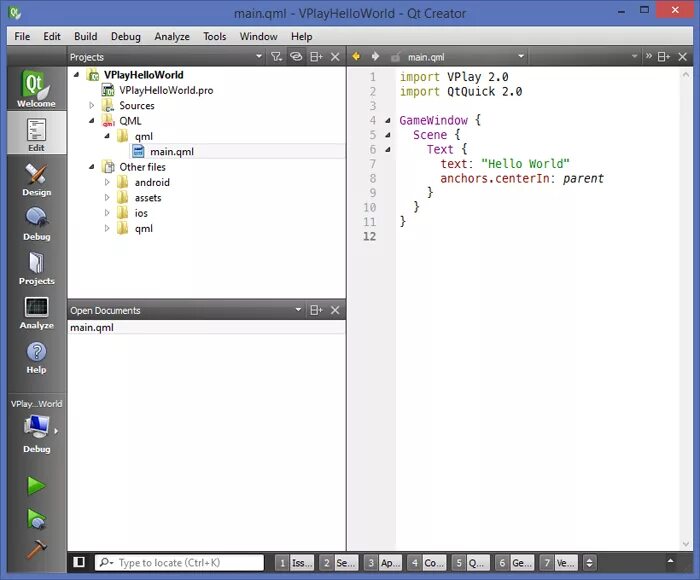Image resolution: width=700 pixels, height=580 pixels.
Task: Split the Open Documents panel
Action: (316, 310)
